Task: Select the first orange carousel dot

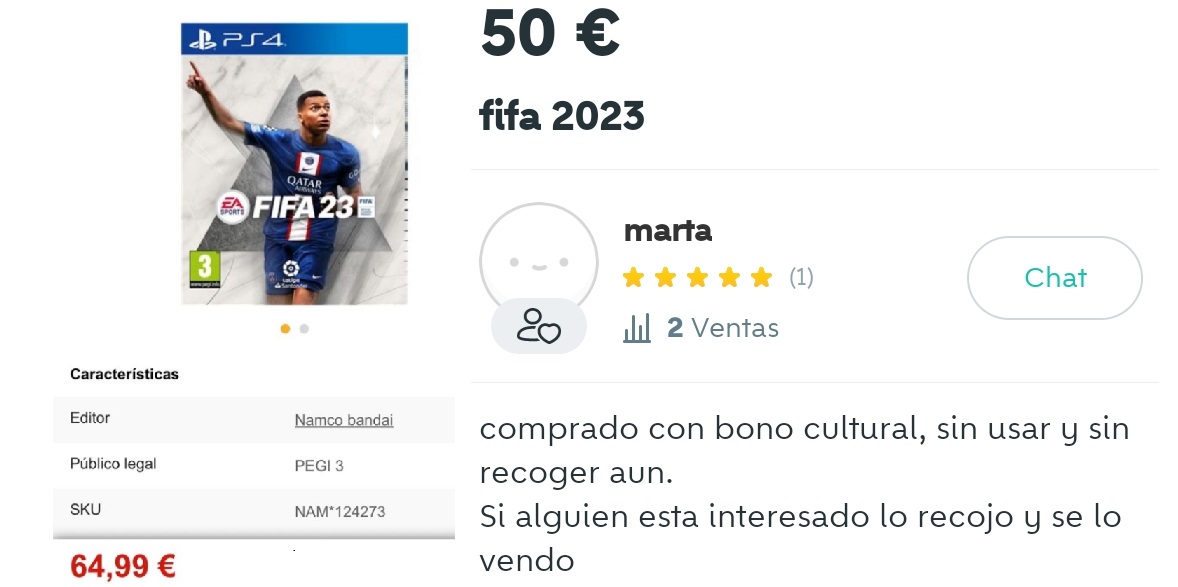Action: 285,328
